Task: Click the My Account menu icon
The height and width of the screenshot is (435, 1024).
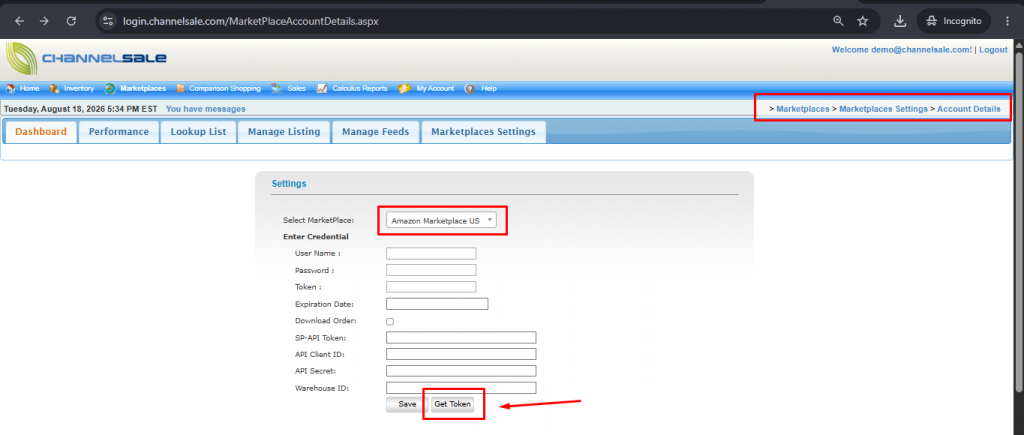Action: click(x=405, y=88)
